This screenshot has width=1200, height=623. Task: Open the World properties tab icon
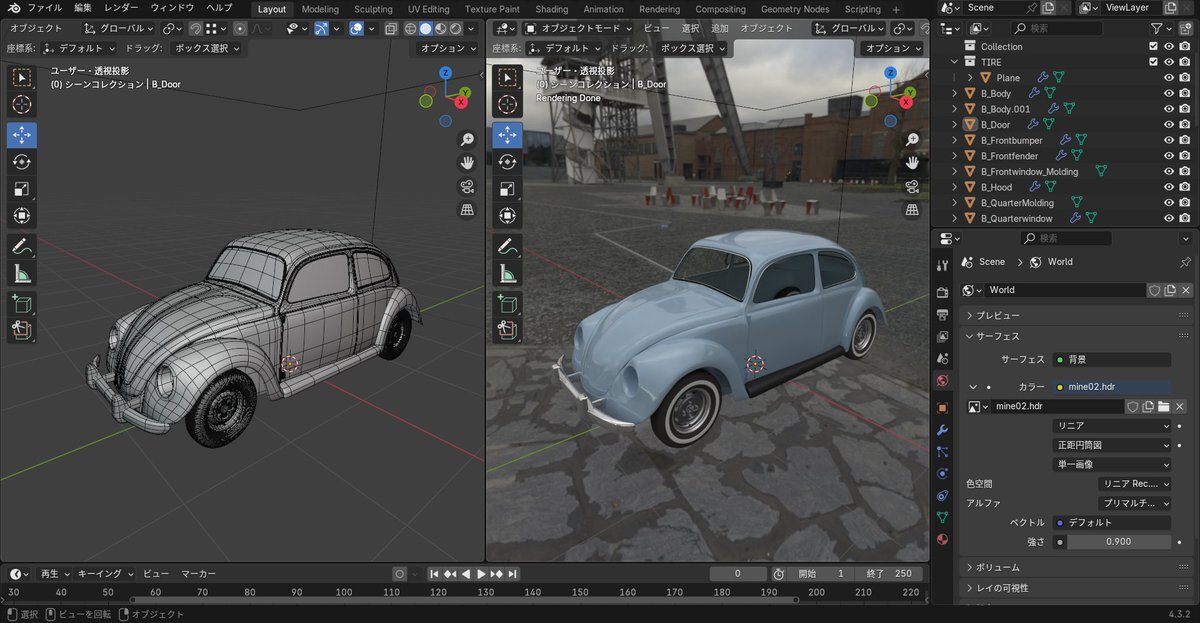(942, 381)
